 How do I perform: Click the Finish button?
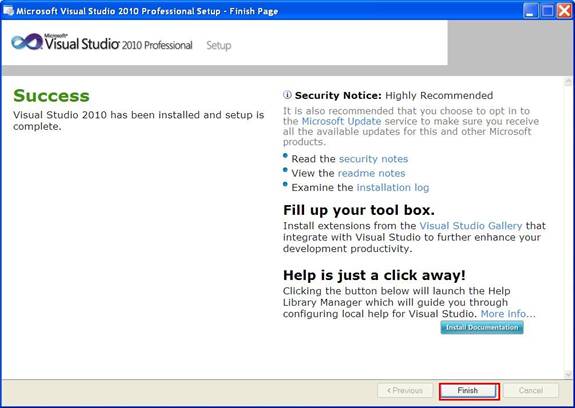pos(469,391)
